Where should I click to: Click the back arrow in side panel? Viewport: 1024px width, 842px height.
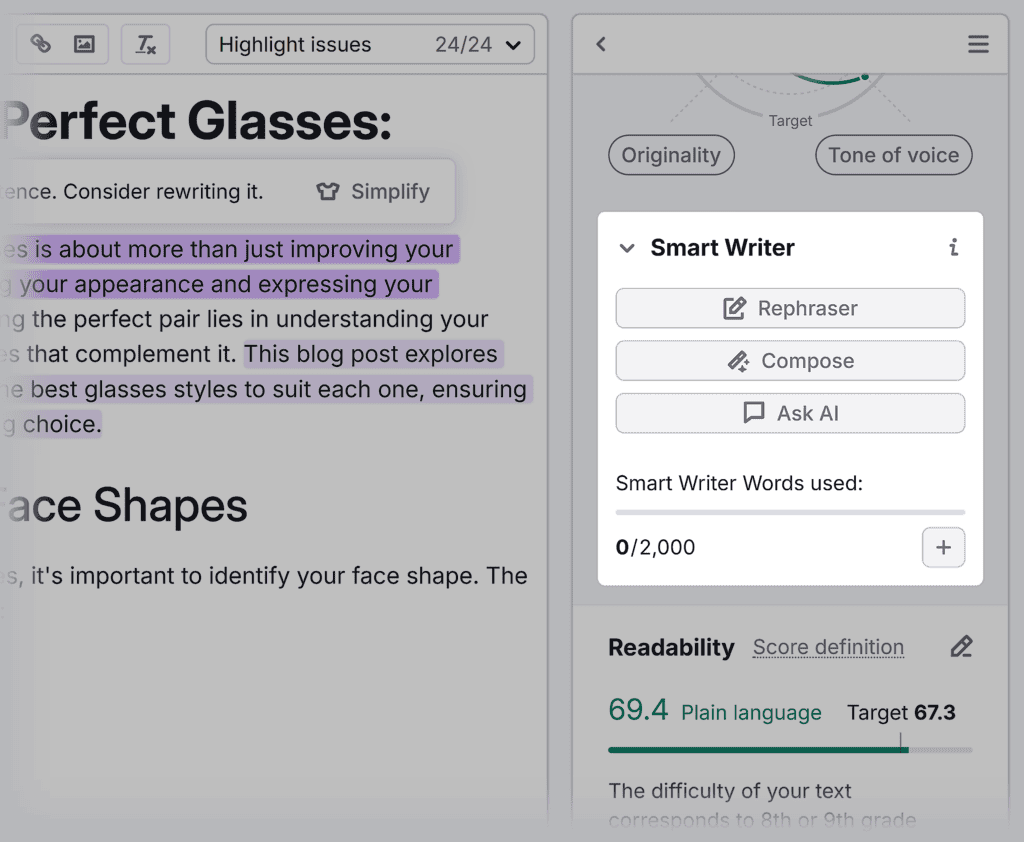pos(601,44)
